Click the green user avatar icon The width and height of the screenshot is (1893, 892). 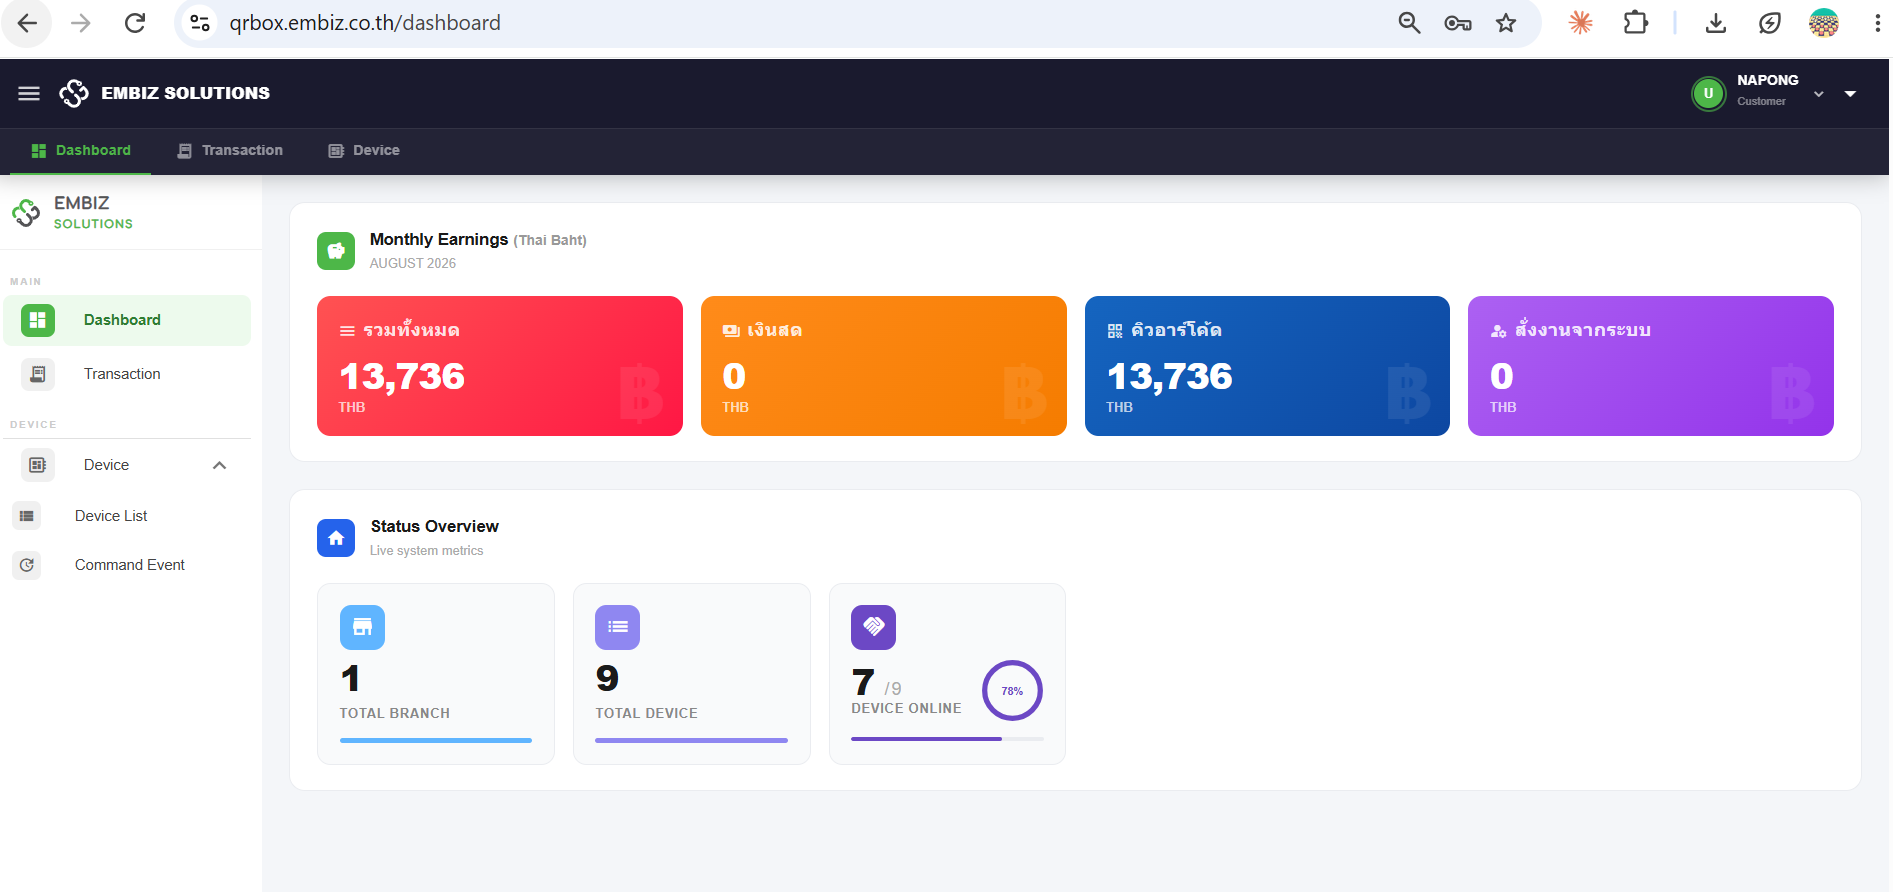point(1708,93)
